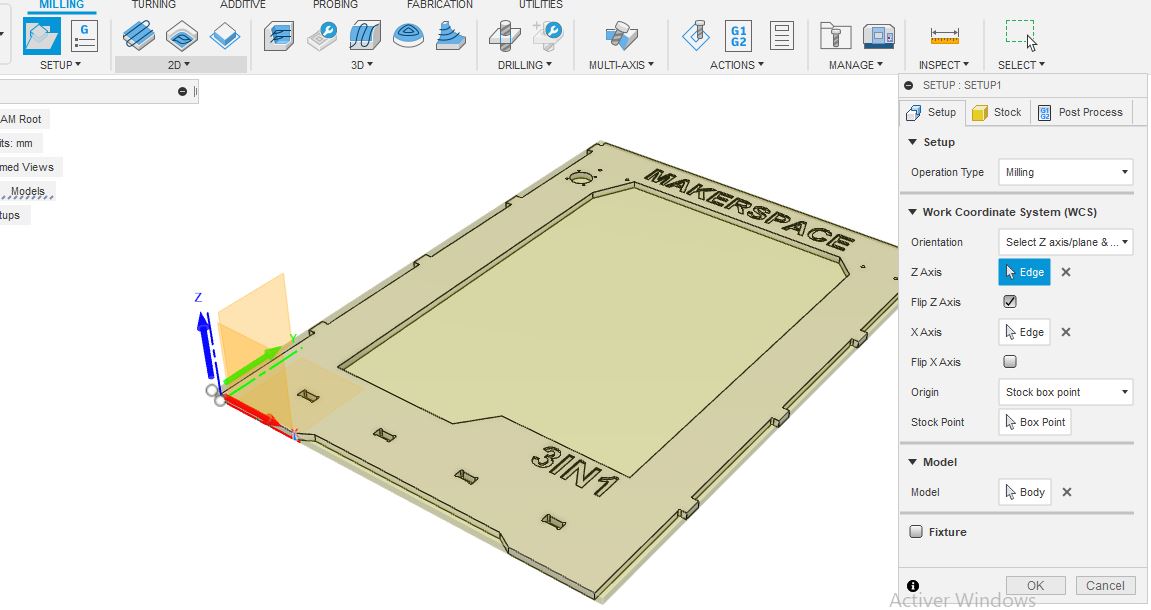Open the Machine Library icon
Screen dimensions: 1151x610
(x=878, y=35)
